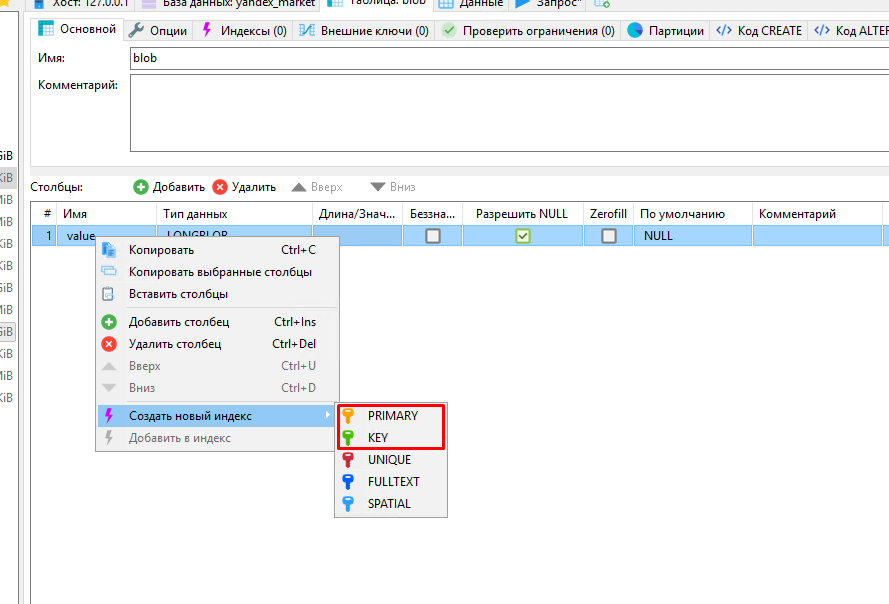Click the green check icon on Проверить ограничения
The image size is (889, 604).
tap(449, 30)
